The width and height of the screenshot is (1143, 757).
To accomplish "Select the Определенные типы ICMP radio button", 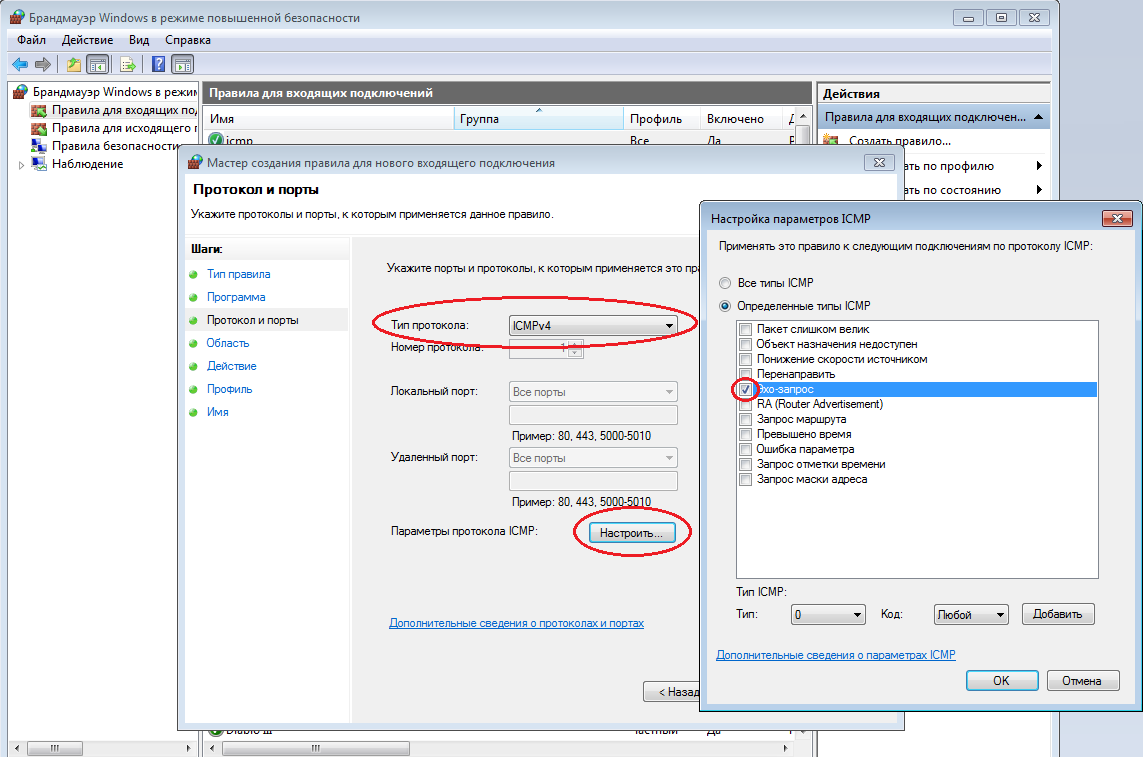I will tap(725, 306).
